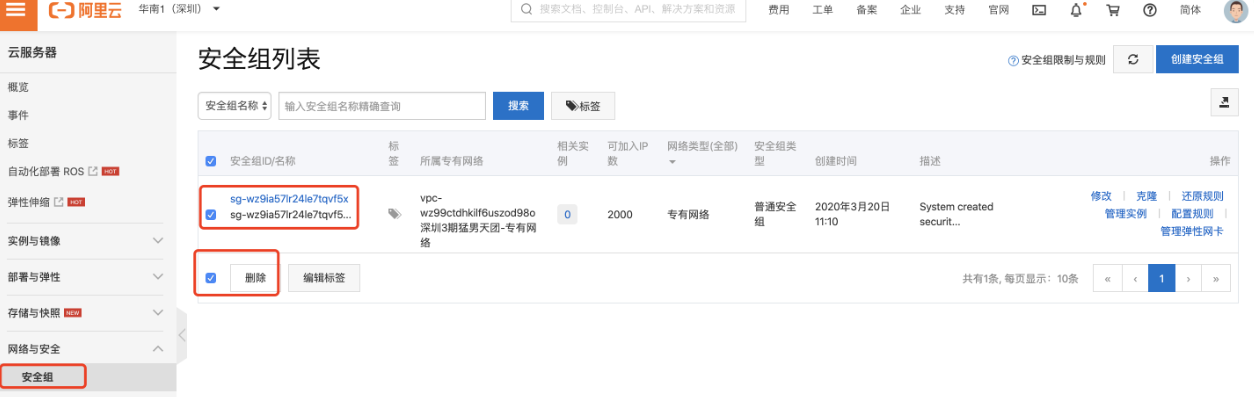Open the user avatar menu
This screenshot has width=1254, height=397.
(1237, 10)
